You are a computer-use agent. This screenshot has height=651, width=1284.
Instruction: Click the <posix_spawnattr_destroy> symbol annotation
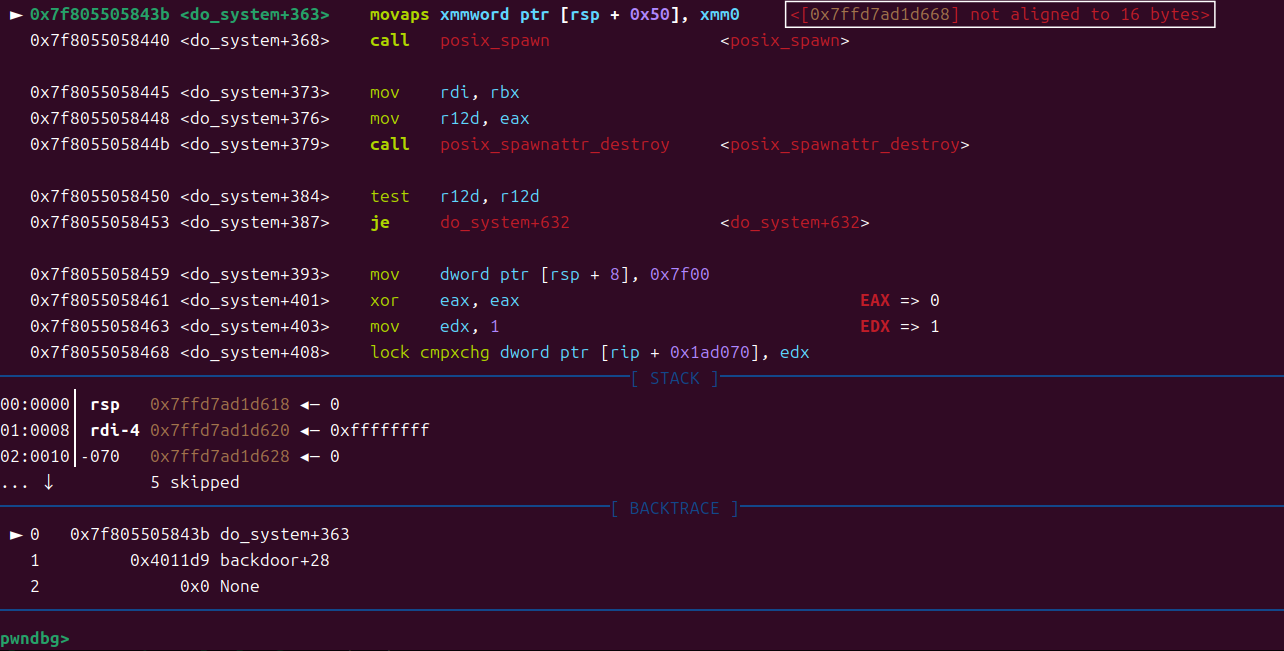[844, 145]
